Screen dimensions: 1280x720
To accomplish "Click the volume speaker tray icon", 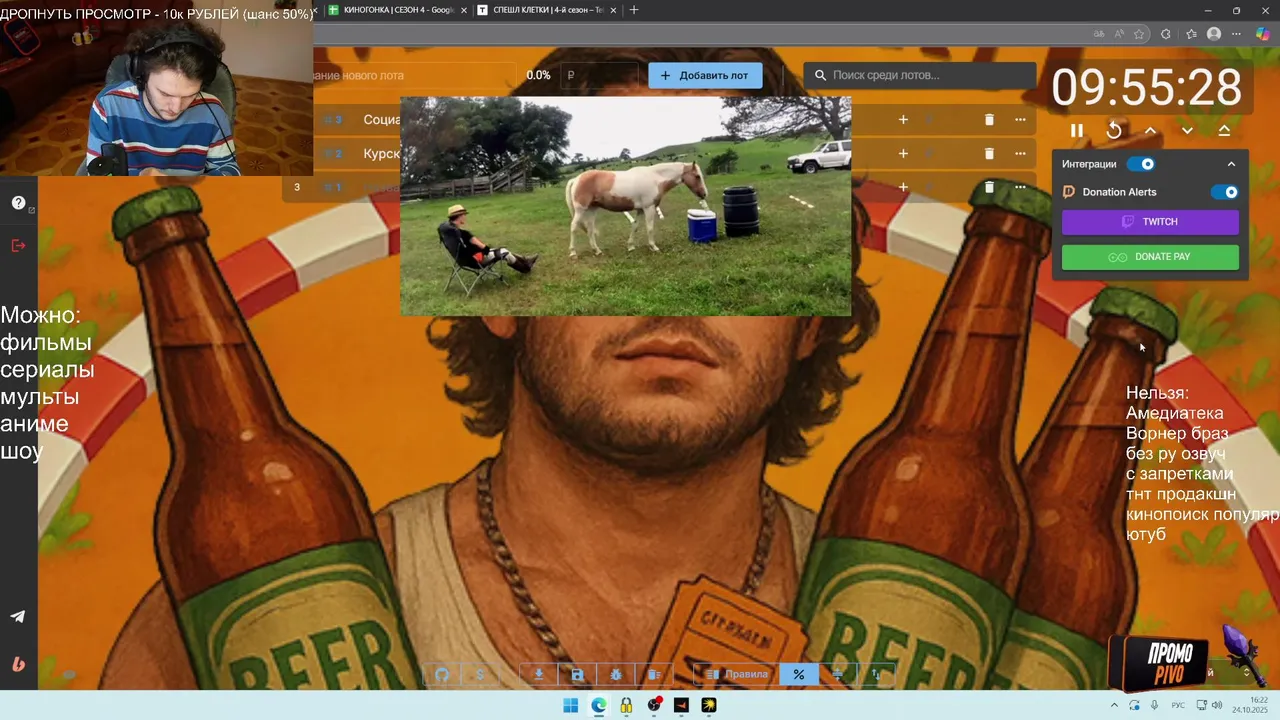I will pos(1217,705).
